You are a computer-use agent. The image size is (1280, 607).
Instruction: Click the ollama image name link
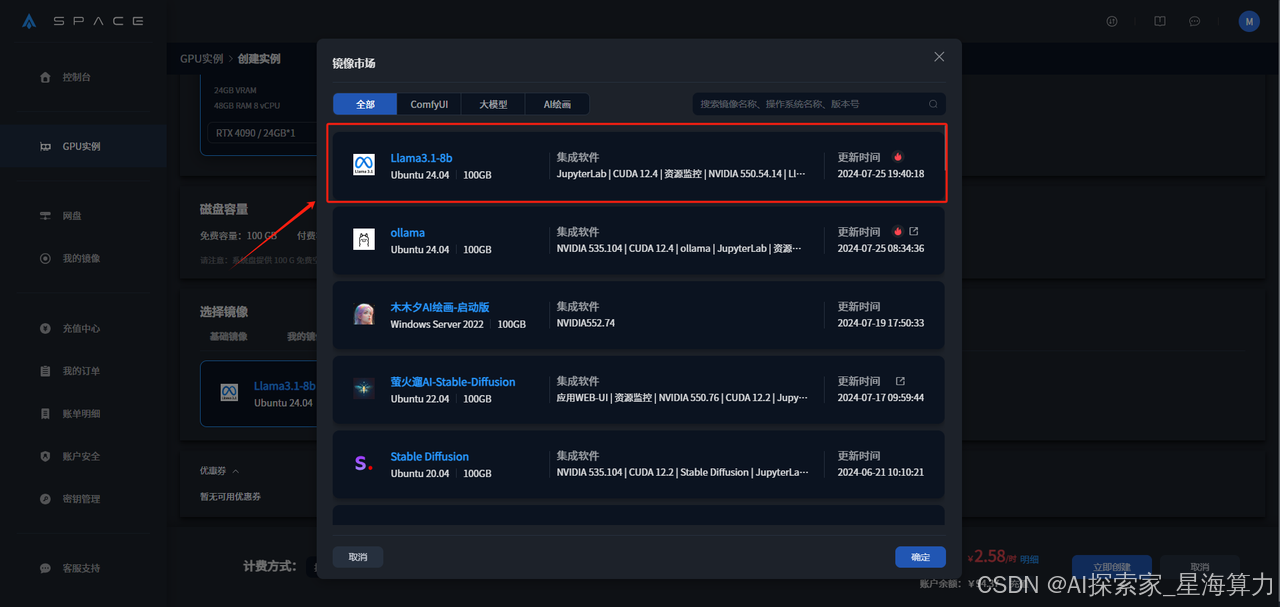tap(407, 233)
